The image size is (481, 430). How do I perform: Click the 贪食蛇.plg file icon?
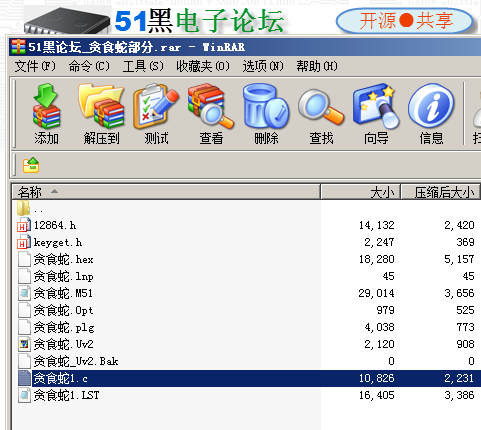[x=24, y=327]
